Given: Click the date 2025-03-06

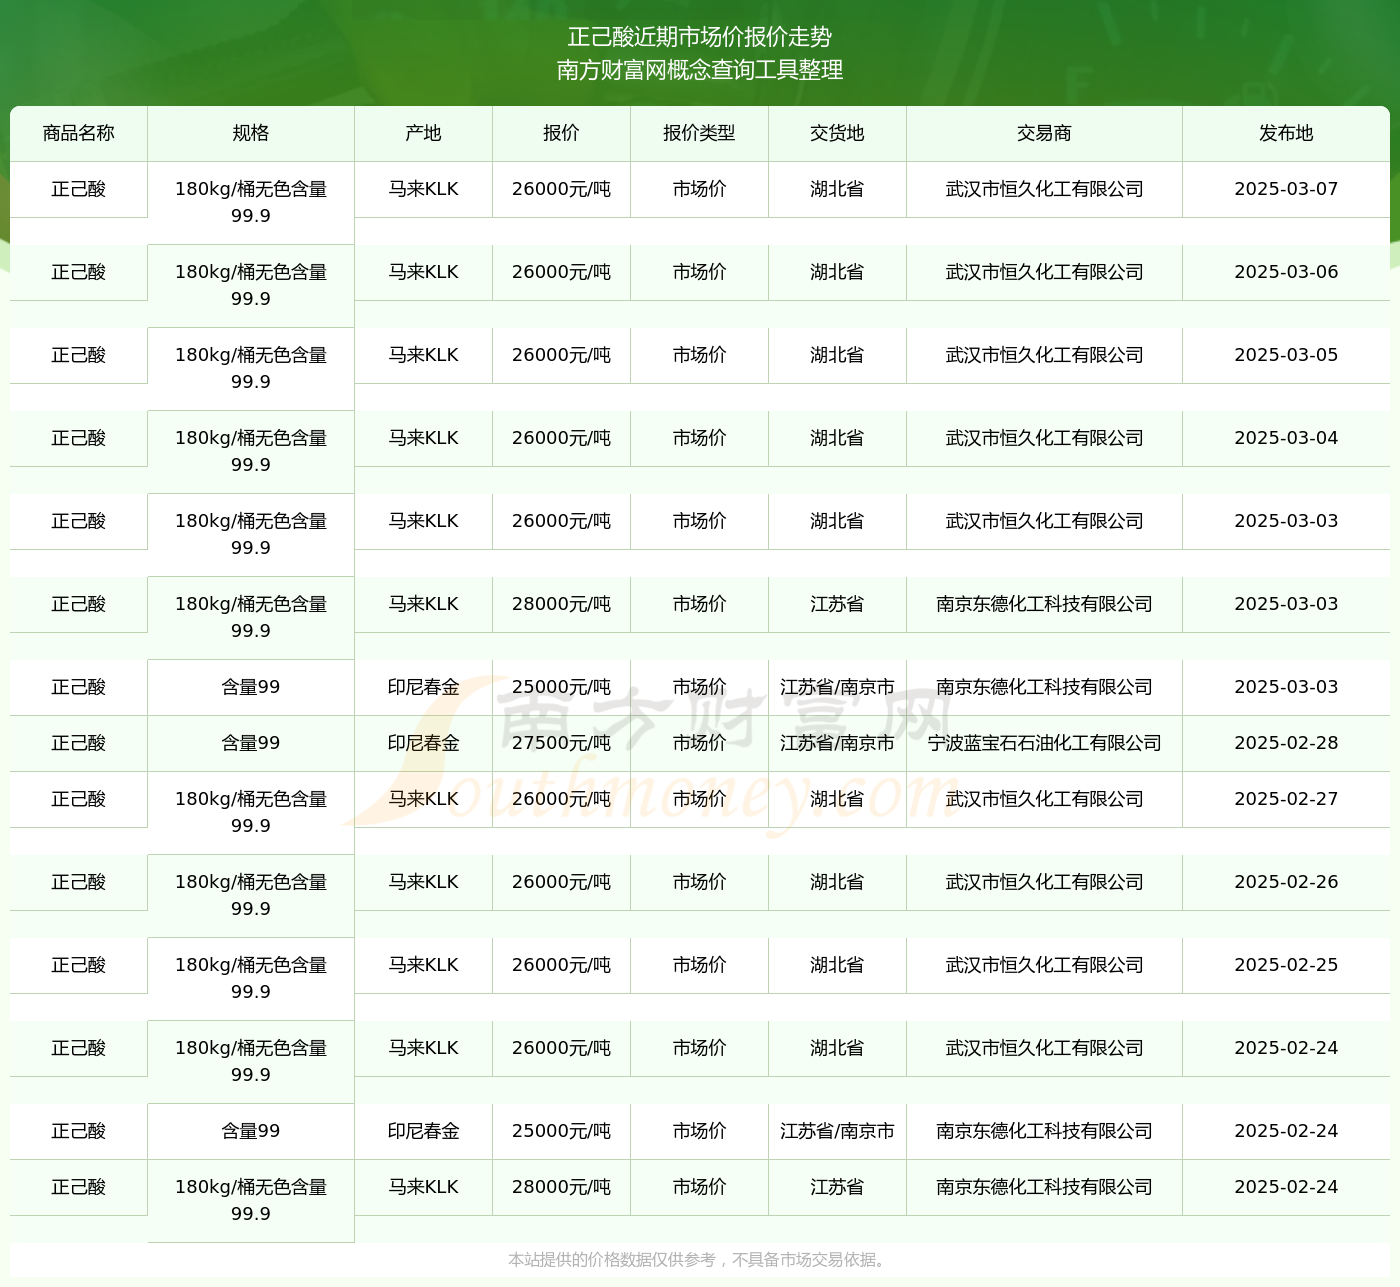Looking at the screenshot, I should coord(1286,272).
